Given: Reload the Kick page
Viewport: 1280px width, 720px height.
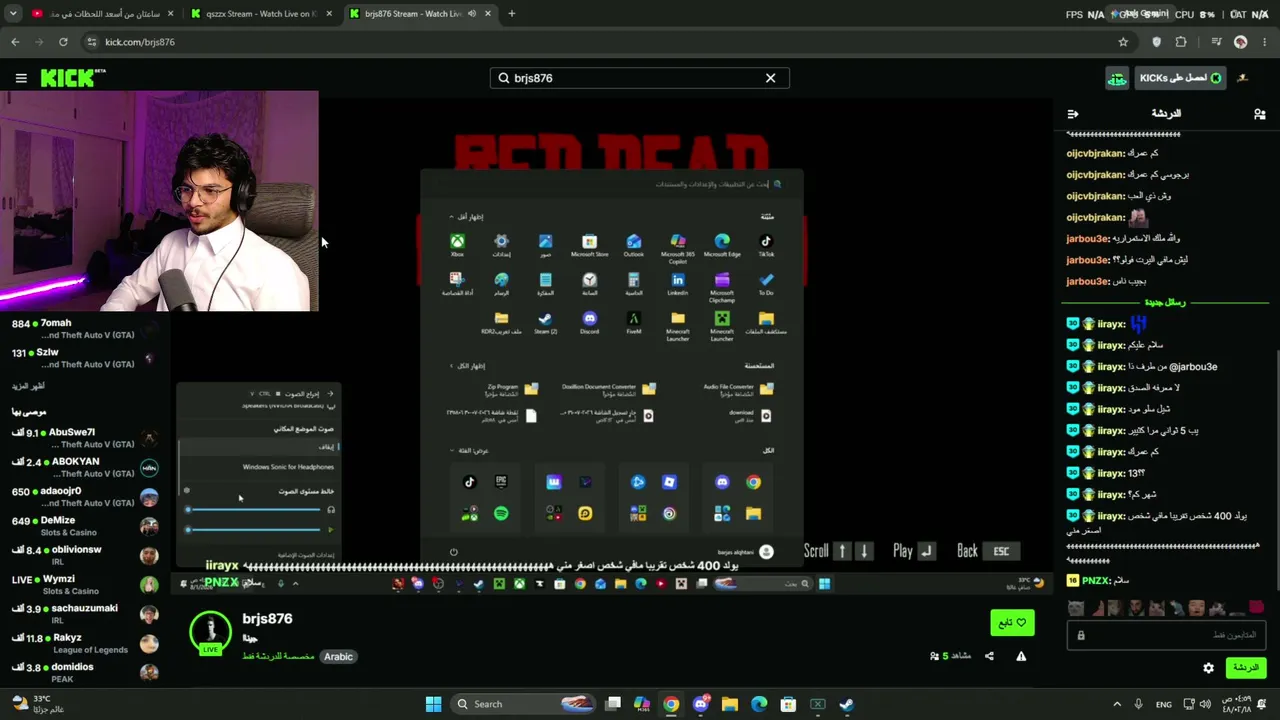Looking at the screenshot, I should pos(63,42).
